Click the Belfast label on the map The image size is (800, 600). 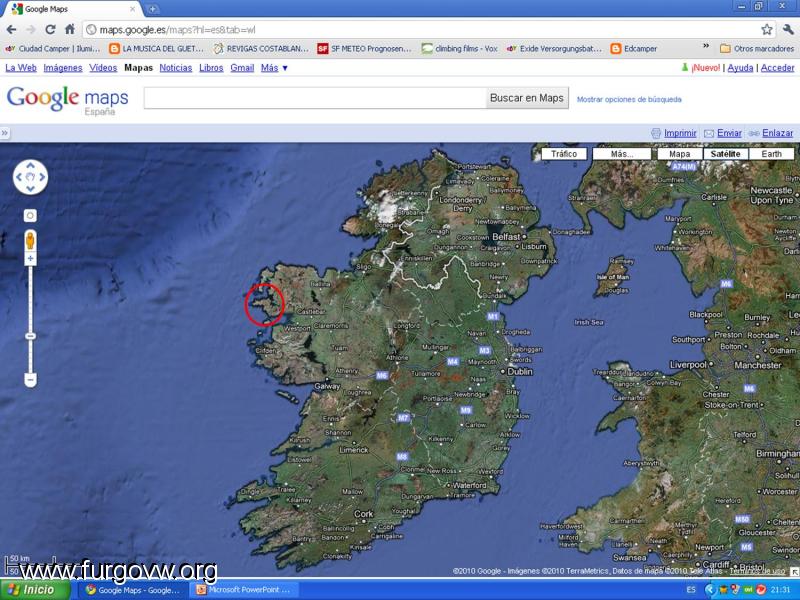point(506,237)
